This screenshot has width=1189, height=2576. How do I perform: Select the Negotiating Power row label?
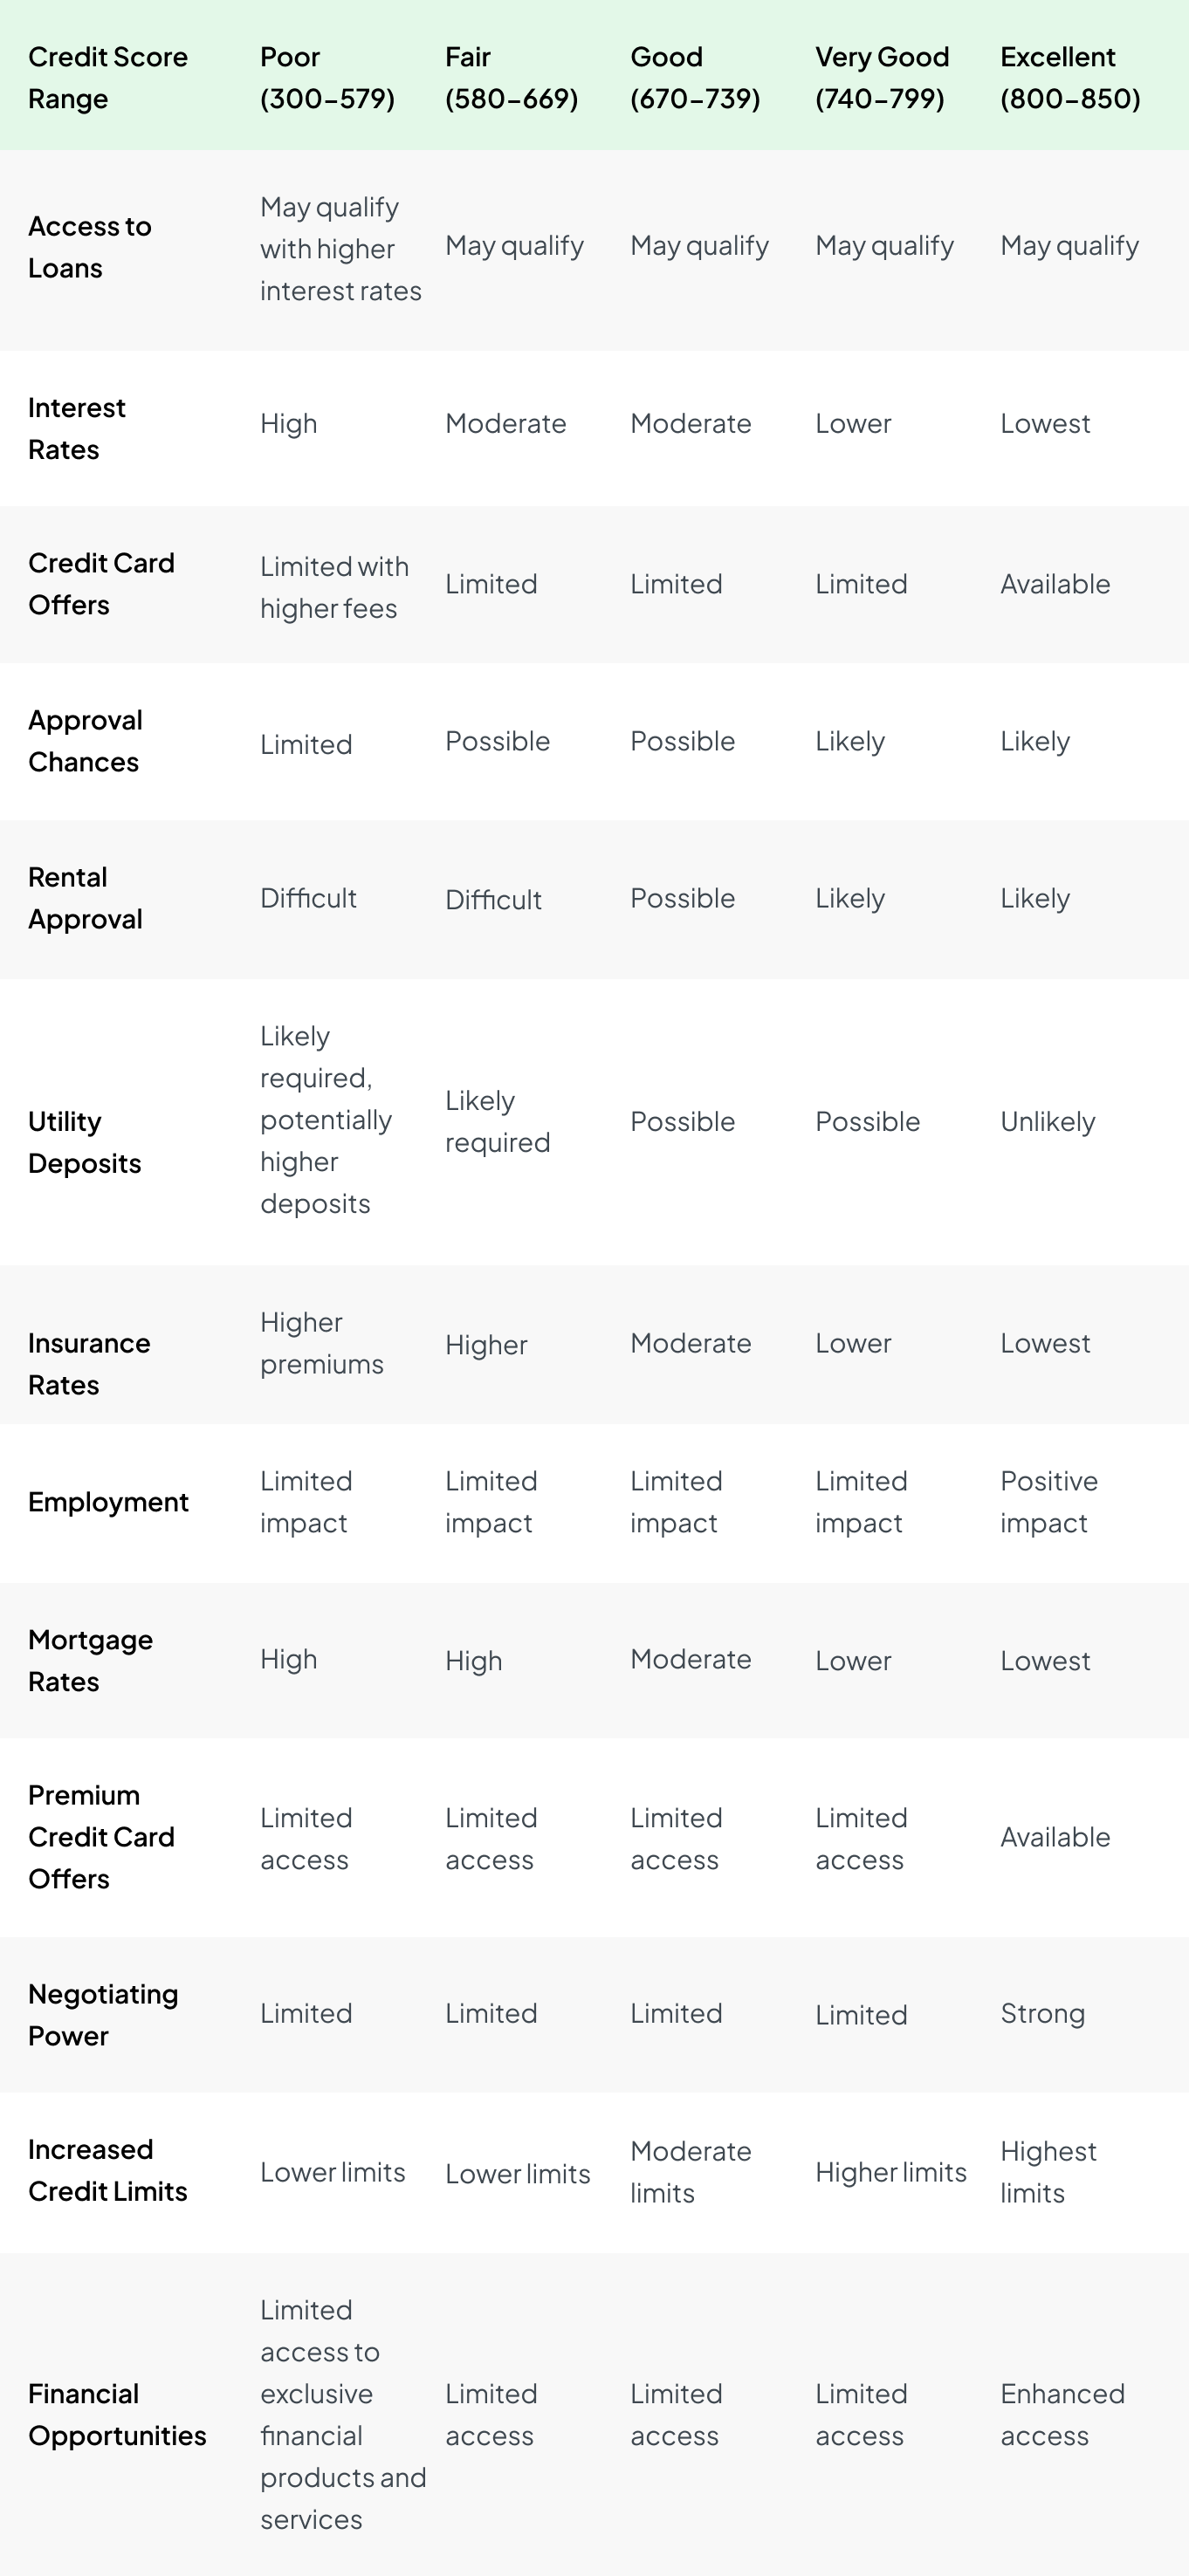103,2014
